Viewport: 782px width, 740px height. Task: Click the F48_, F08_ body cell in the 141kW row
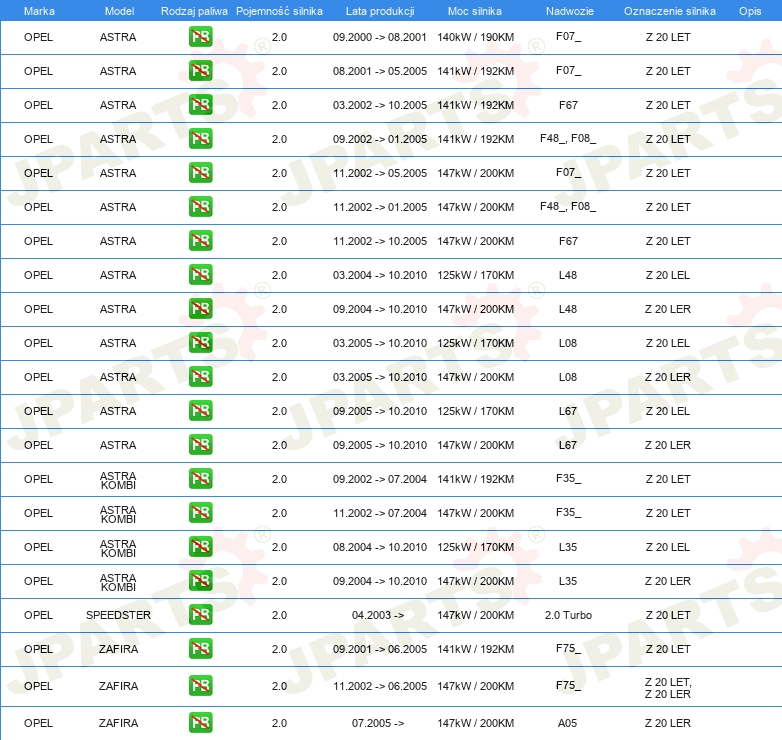point(568,138)
